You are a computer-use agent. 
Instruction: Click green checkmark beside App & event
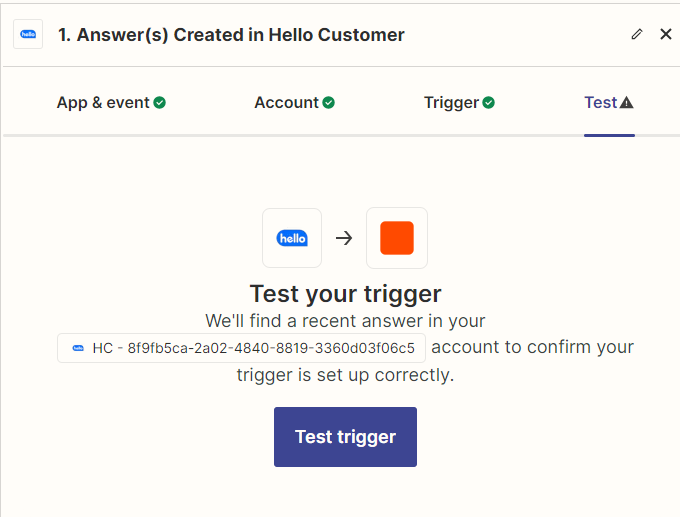(x=160, y=102)
